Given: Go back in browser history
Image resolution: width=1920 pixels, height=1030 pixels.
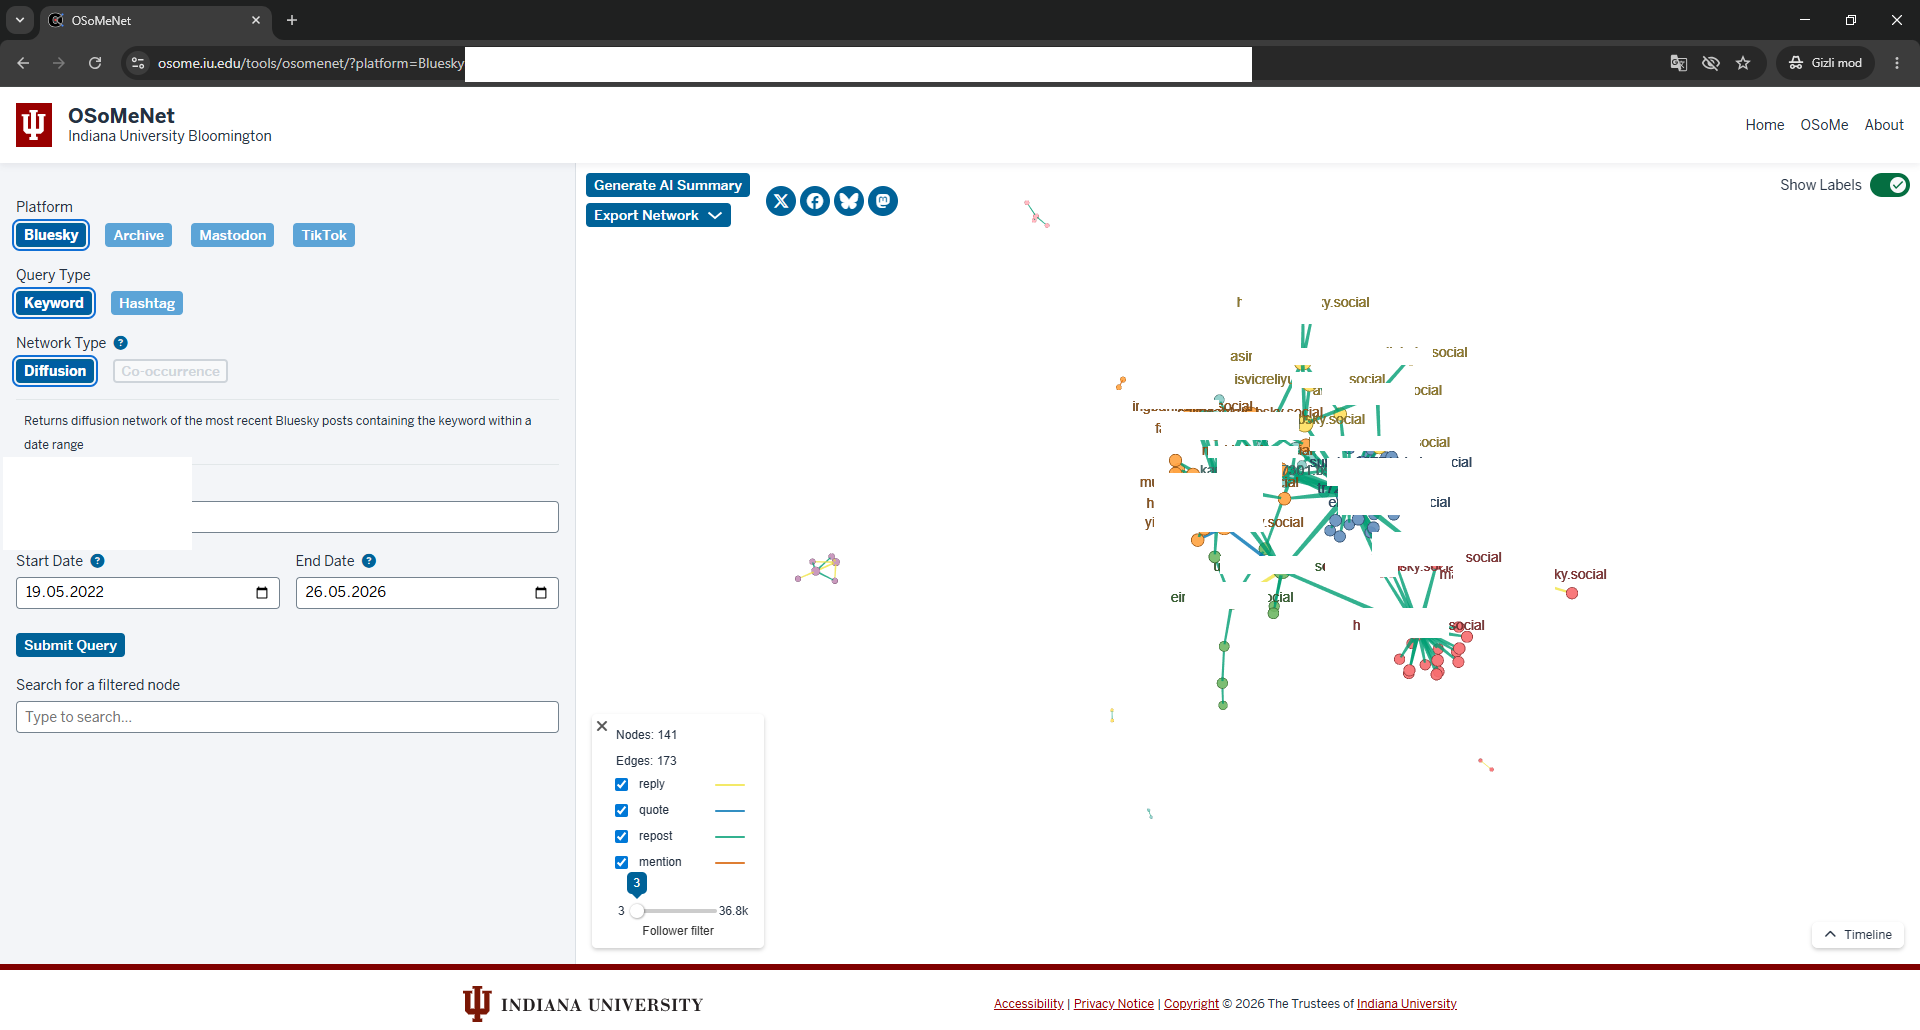Looking at the screenshot, I should point(23,63).
